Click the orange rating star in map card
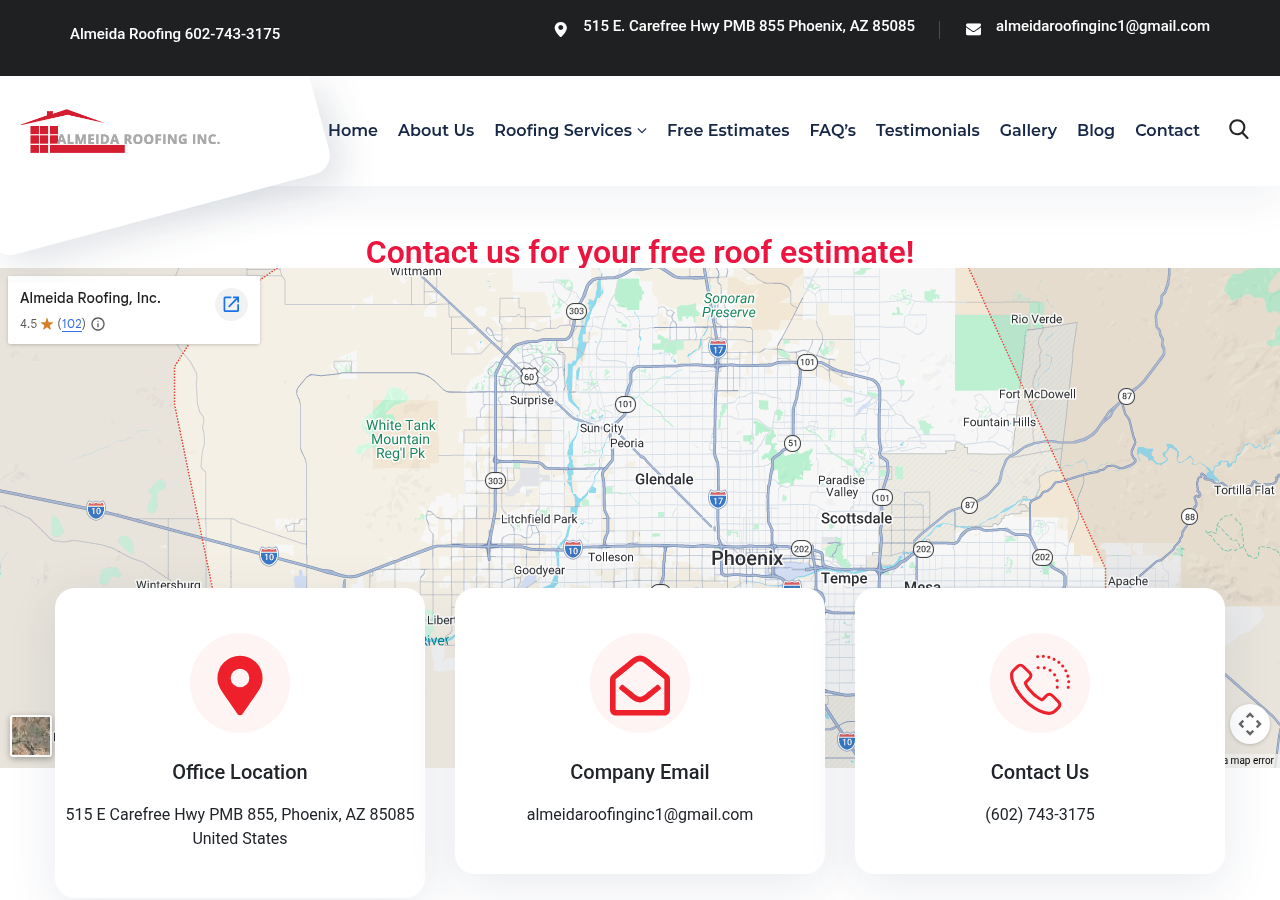 click(x=47, y=324)
